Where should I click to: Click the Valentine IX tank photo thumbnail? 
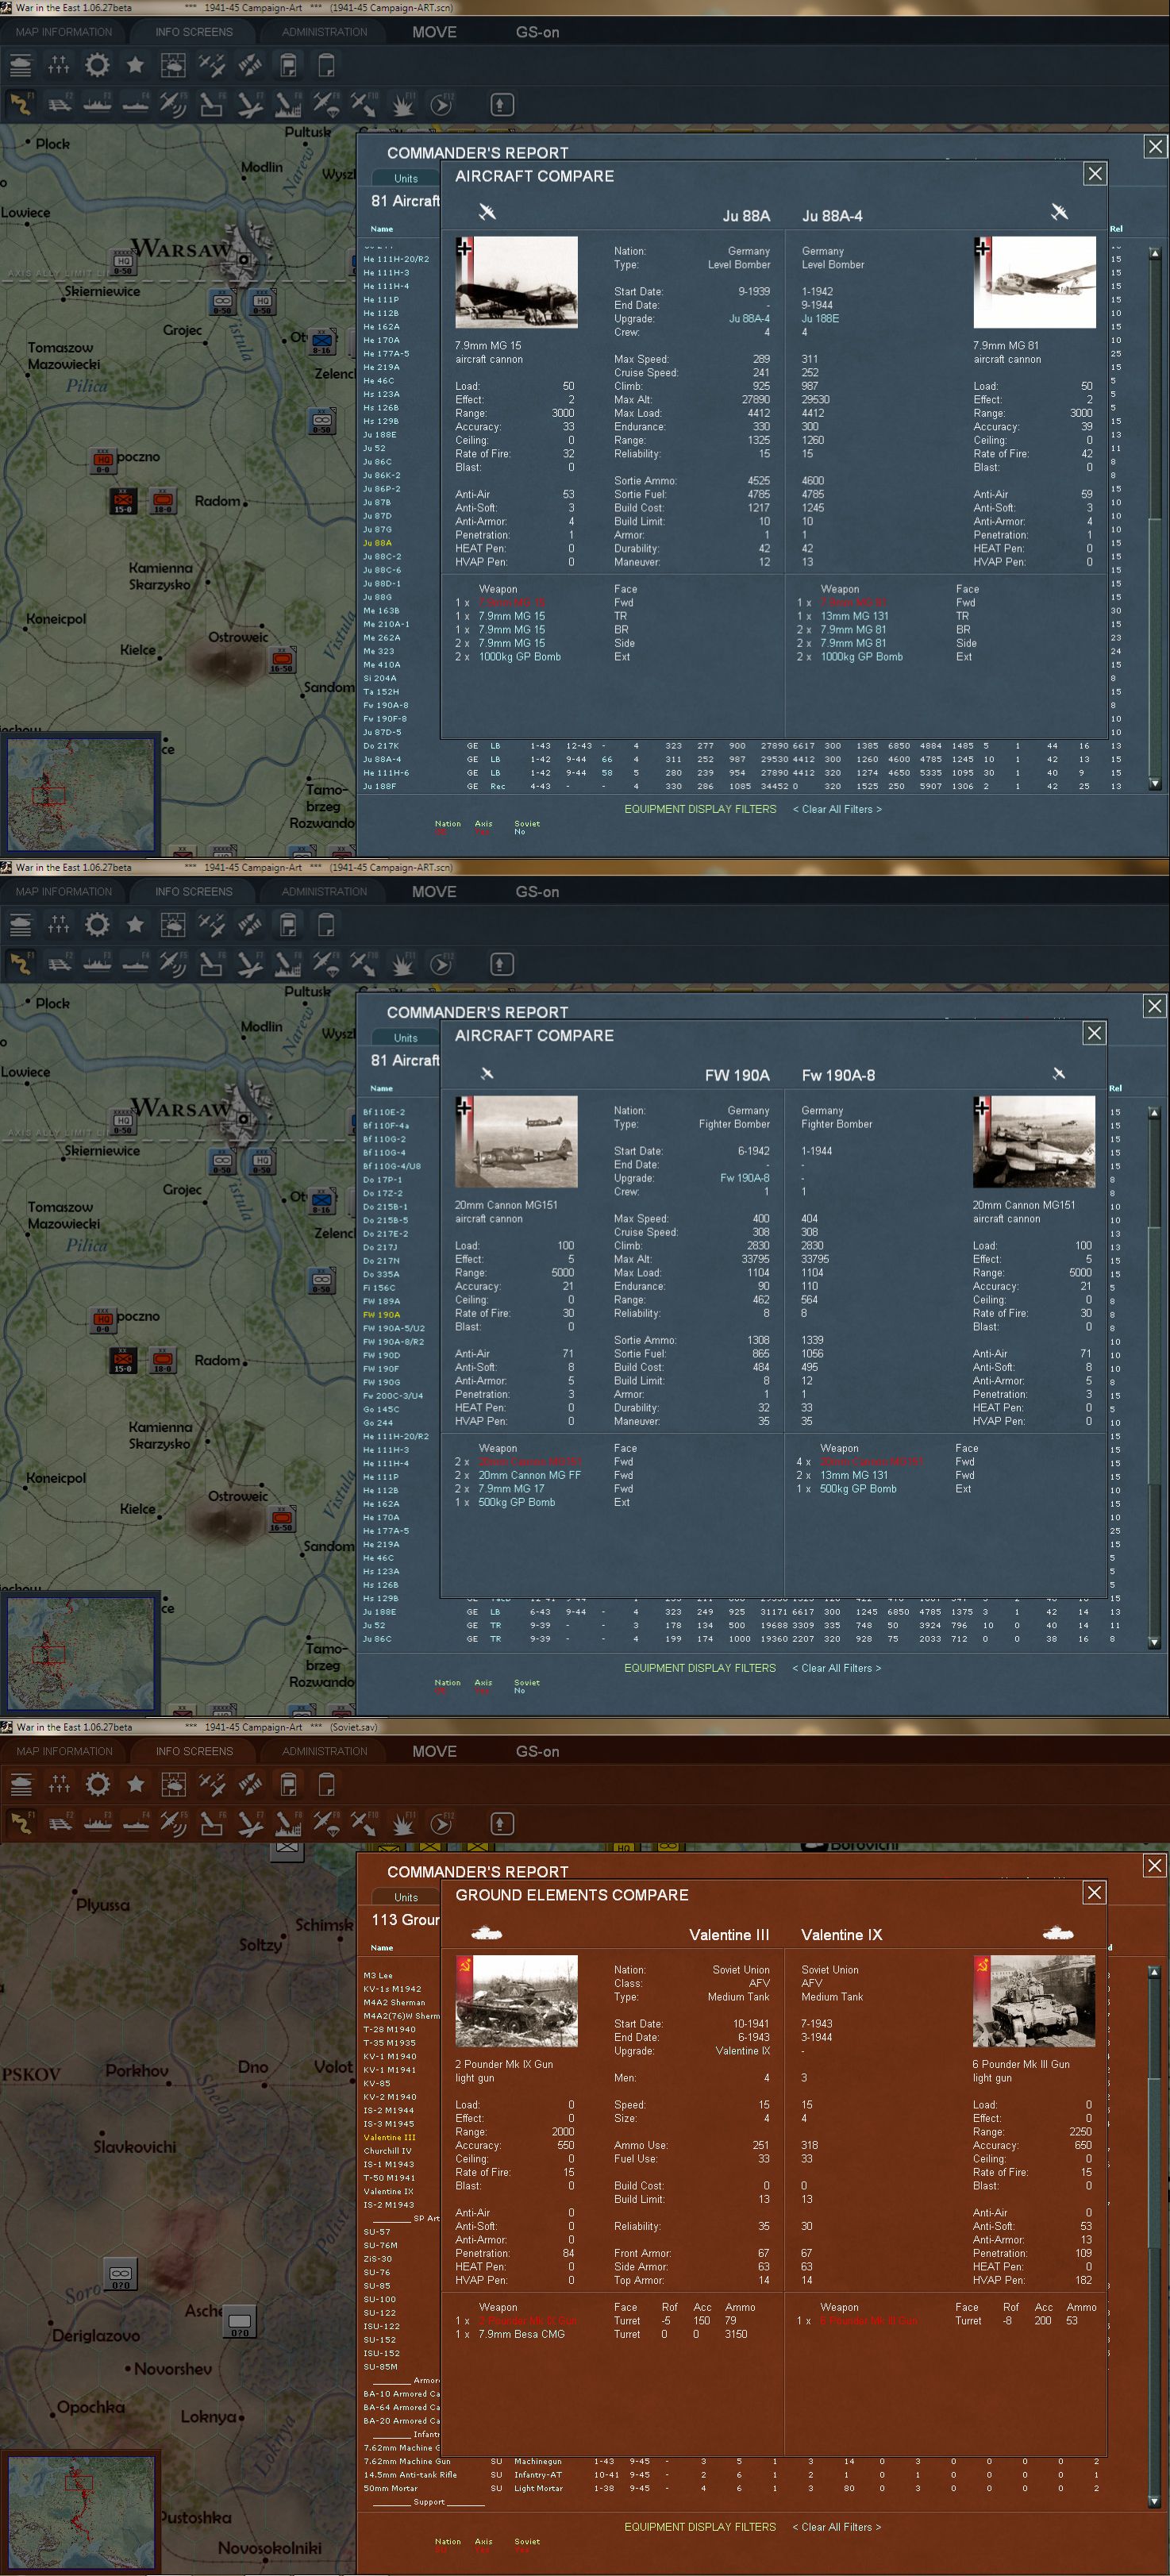point(1034,2001)
